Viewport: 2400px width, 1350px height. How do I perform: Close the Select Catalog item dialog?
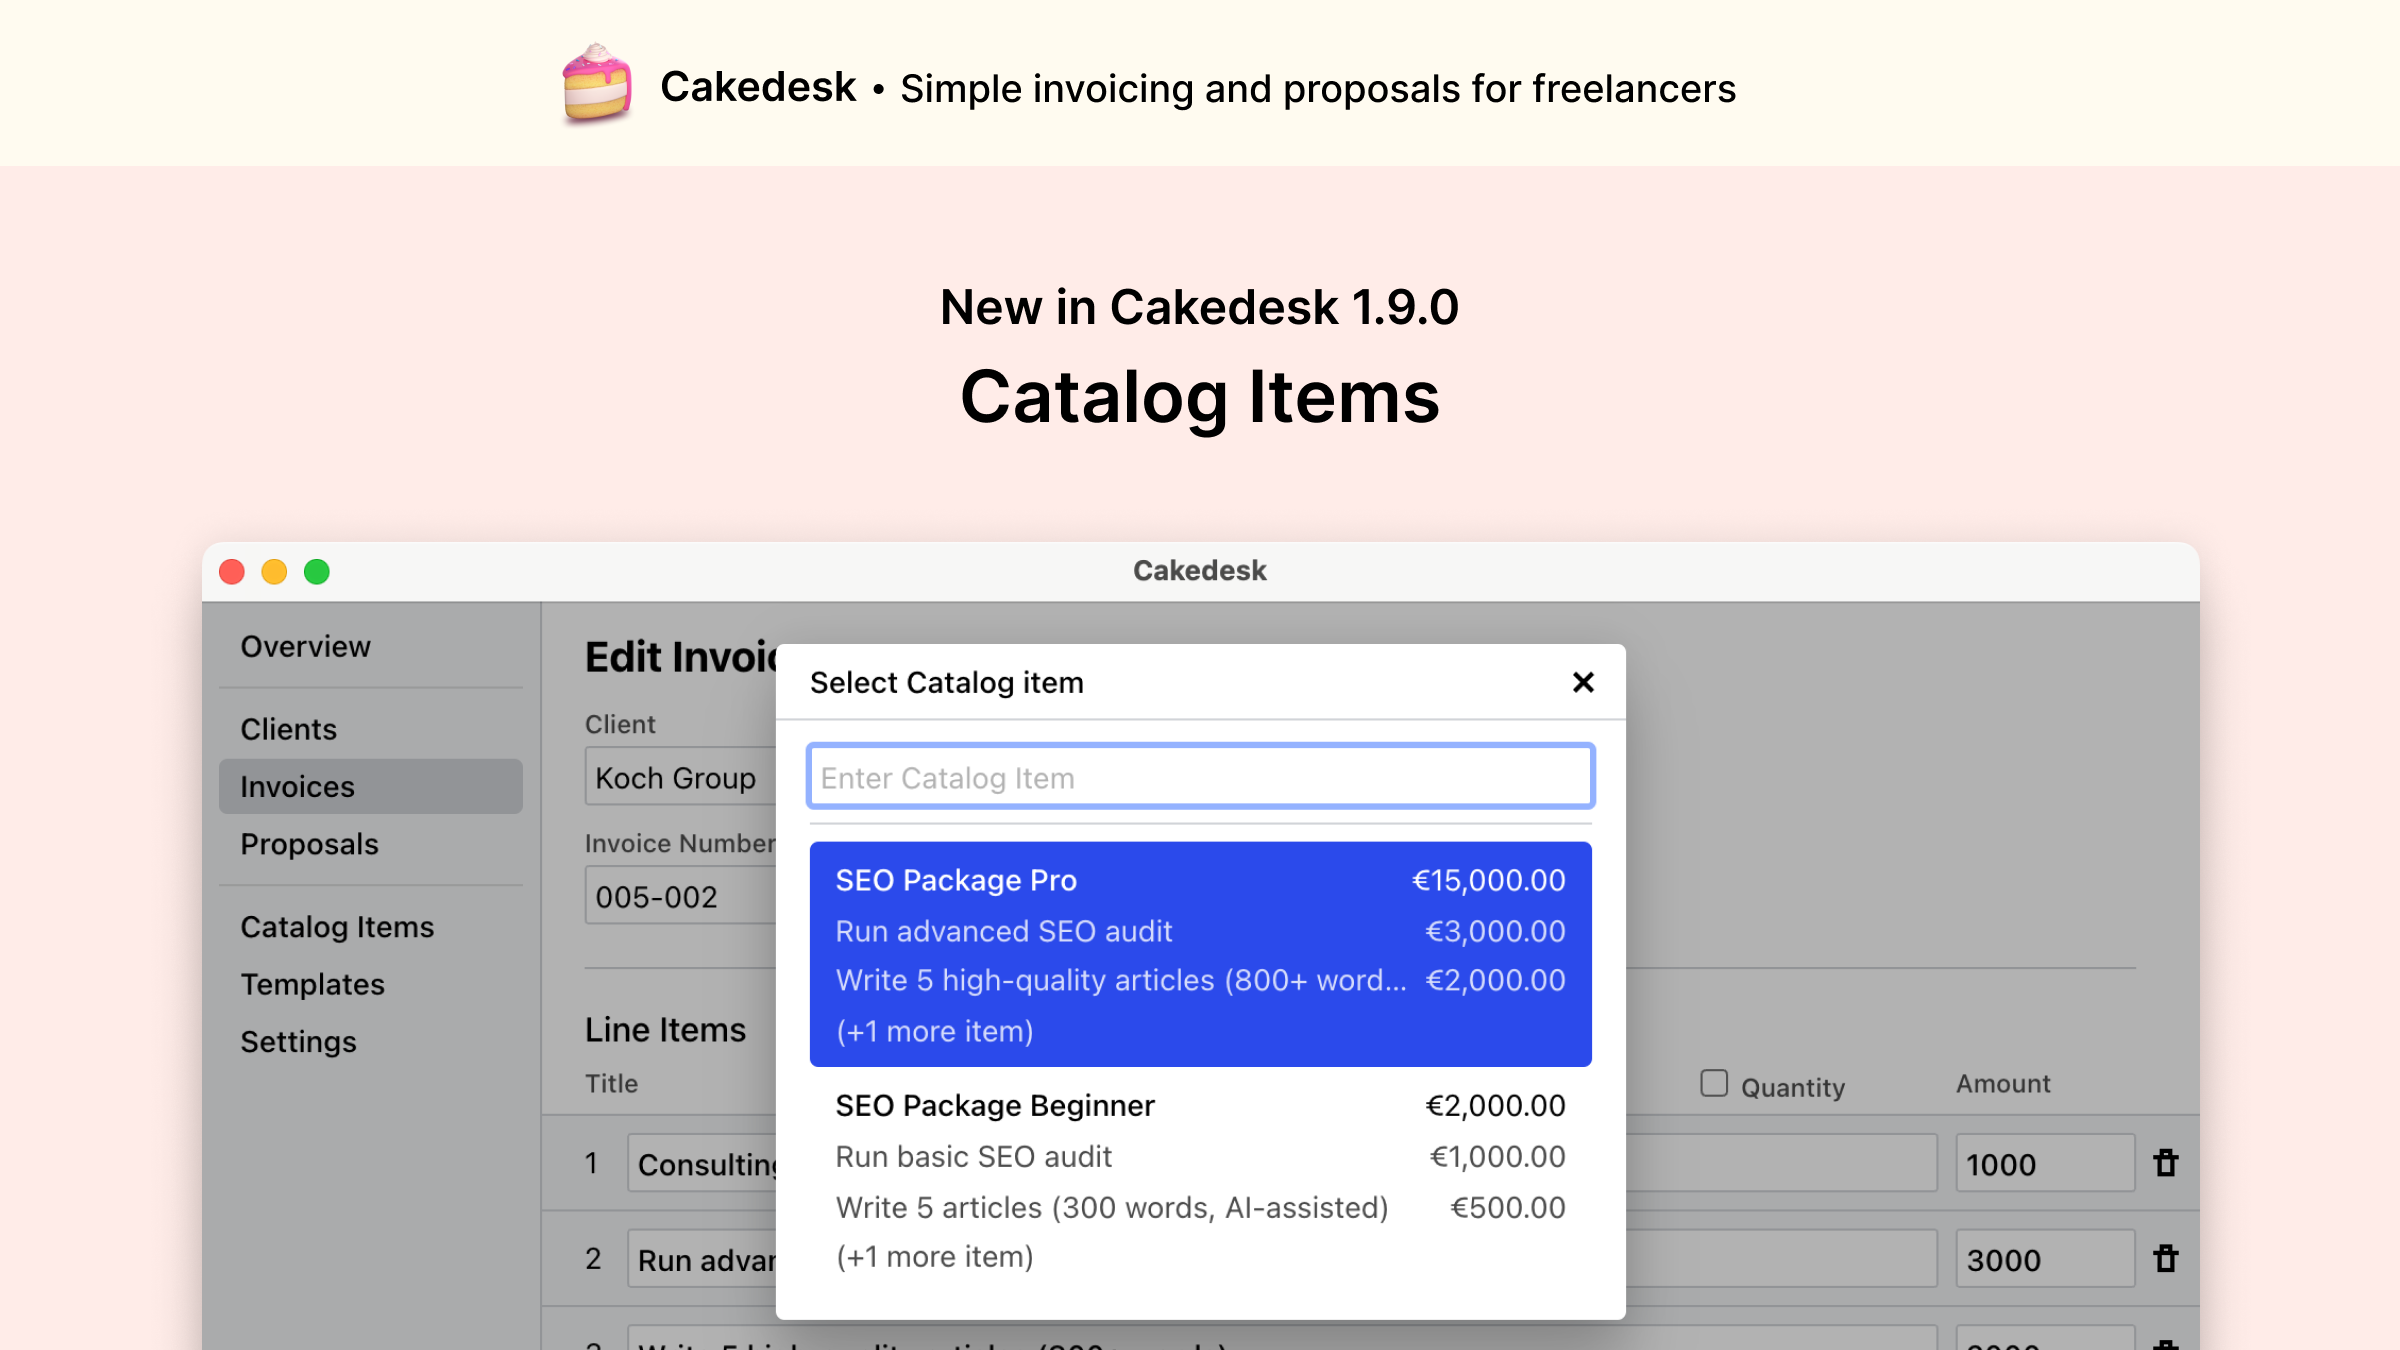click(x=1582, y=683)
